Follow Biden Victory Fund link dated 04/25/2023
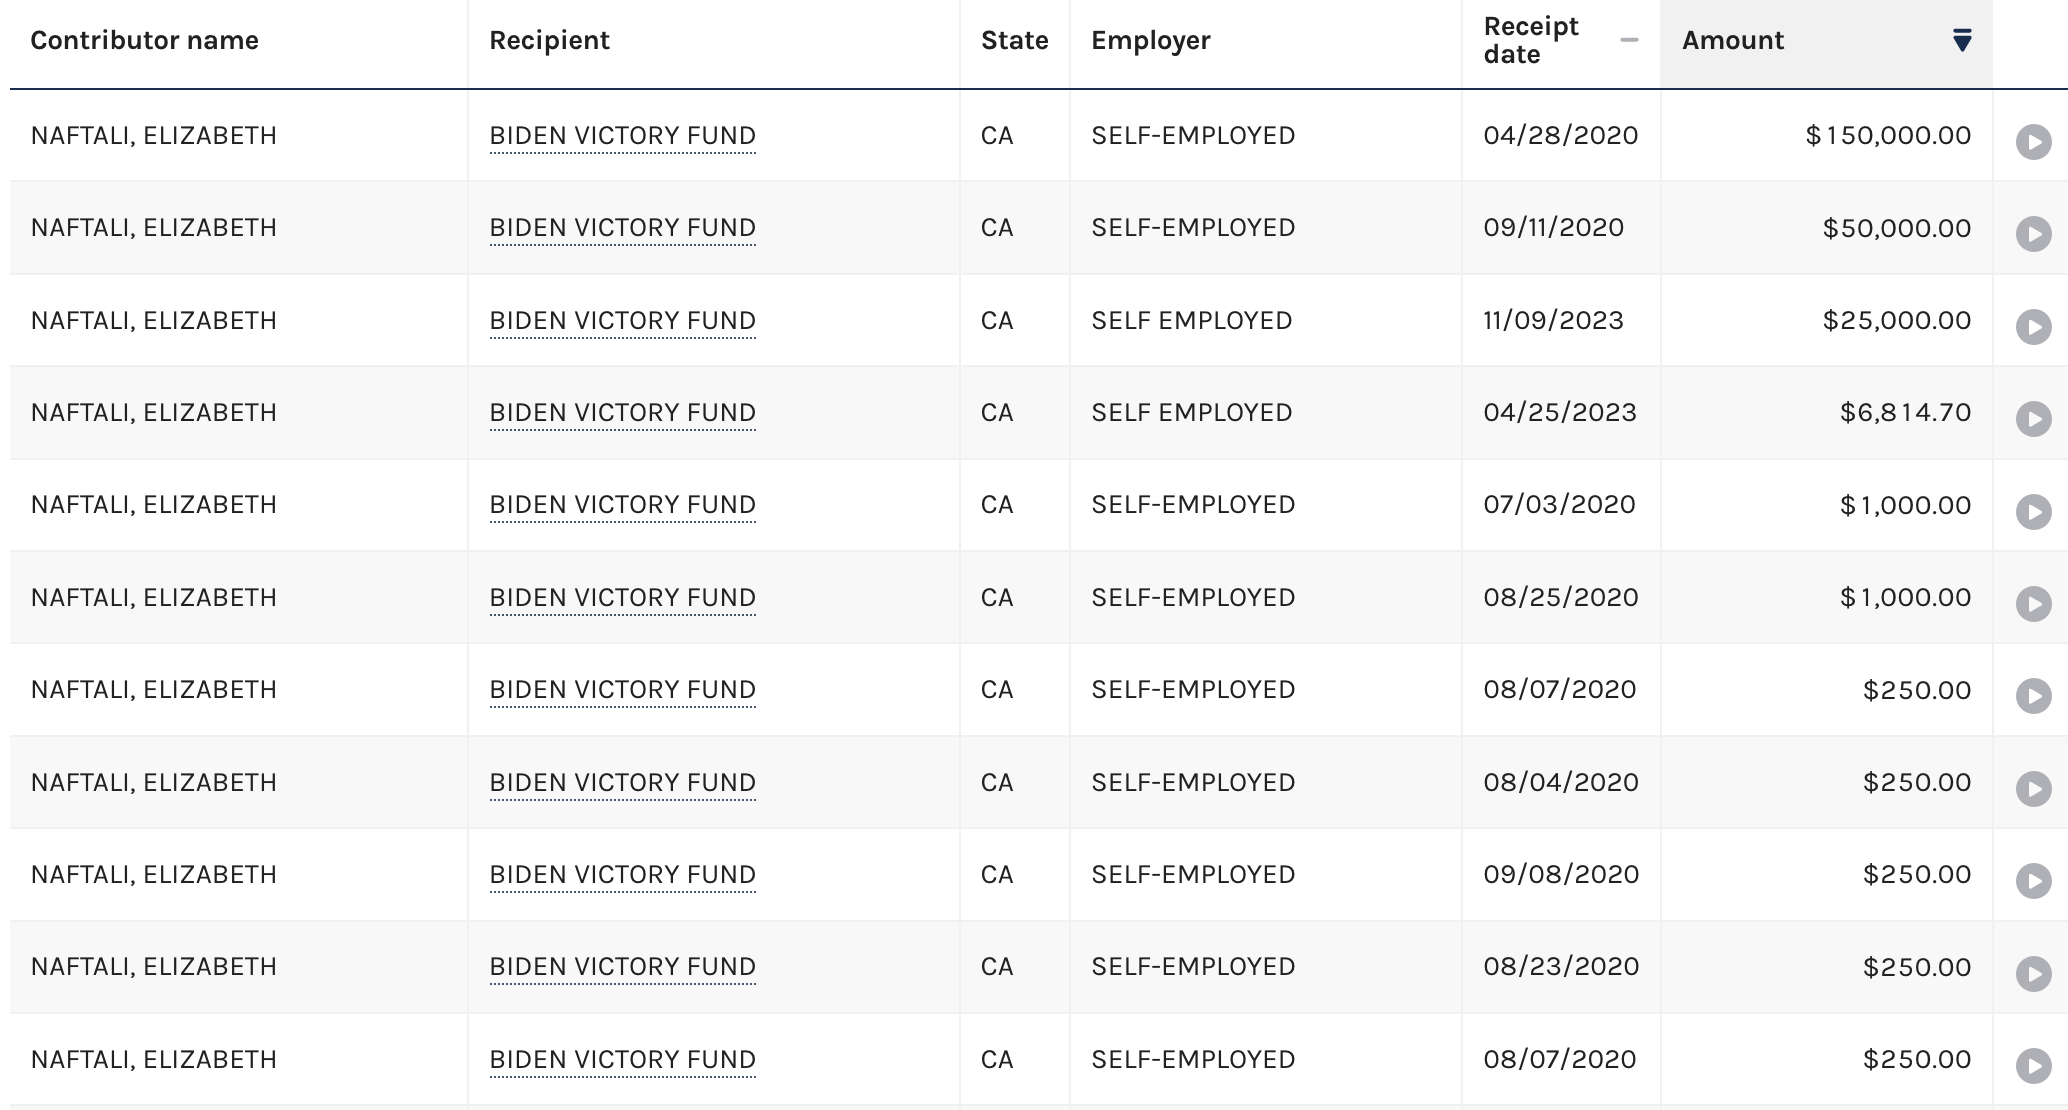The height and width of the screenshot is (1110, 2068). (622, 412)
